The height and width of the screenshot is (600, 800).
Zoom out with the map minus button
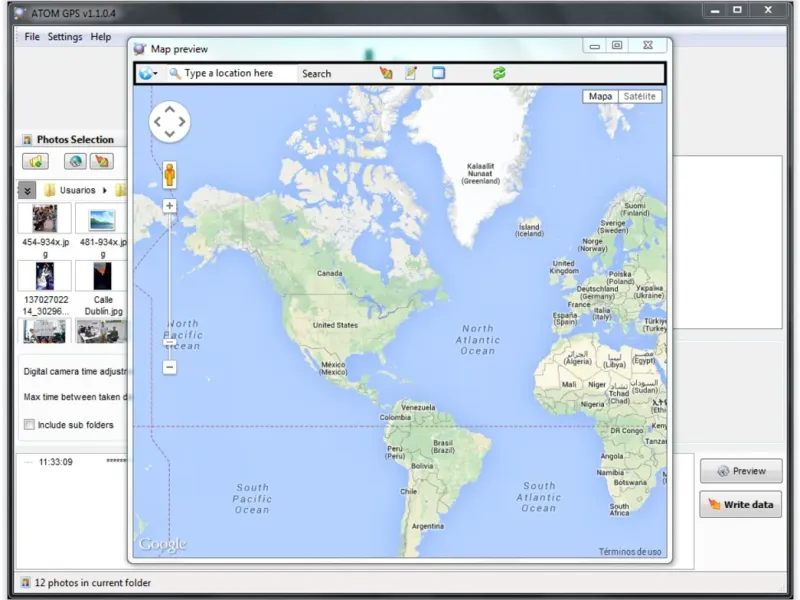(x=169, y=367)
